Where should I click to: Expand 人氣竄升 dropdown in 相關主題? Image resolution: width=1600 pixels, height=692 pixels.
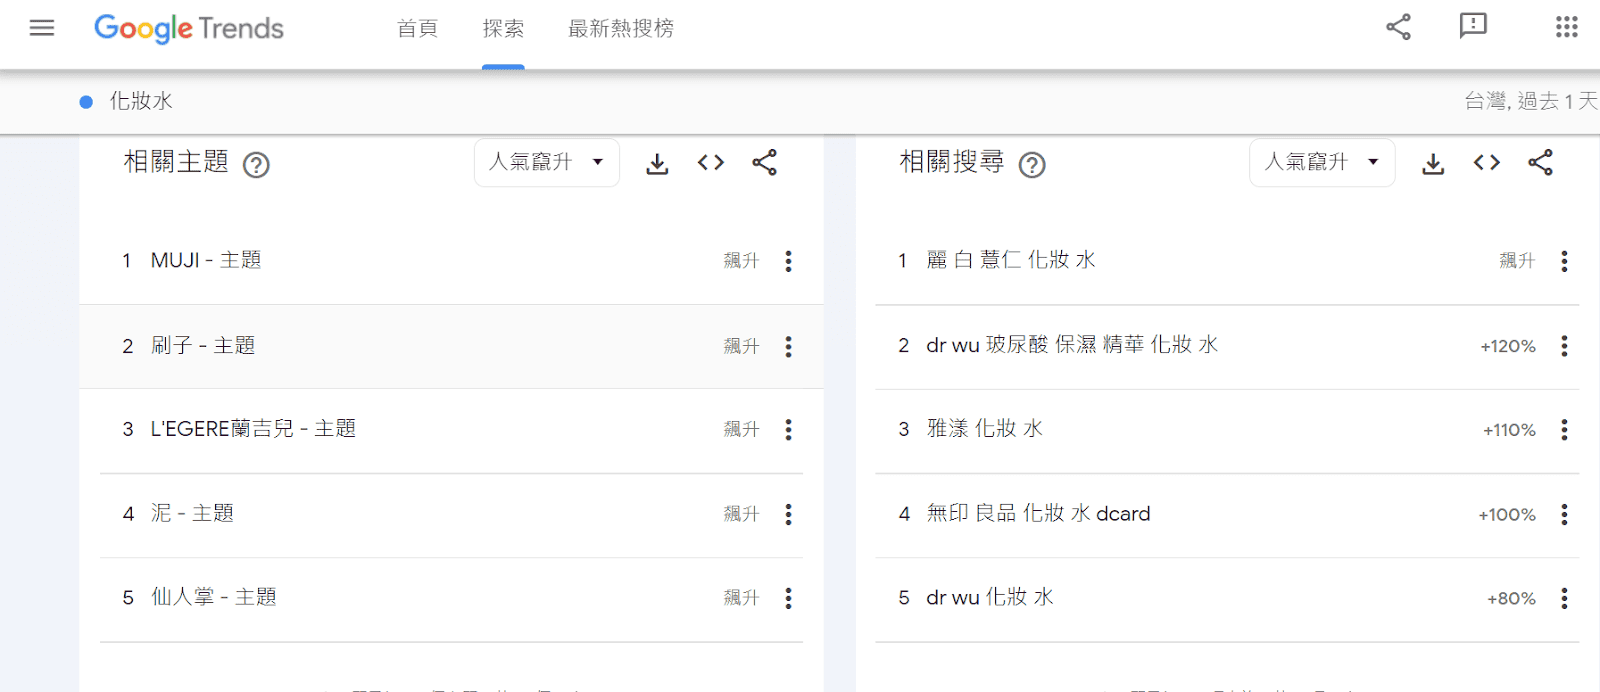546,163
